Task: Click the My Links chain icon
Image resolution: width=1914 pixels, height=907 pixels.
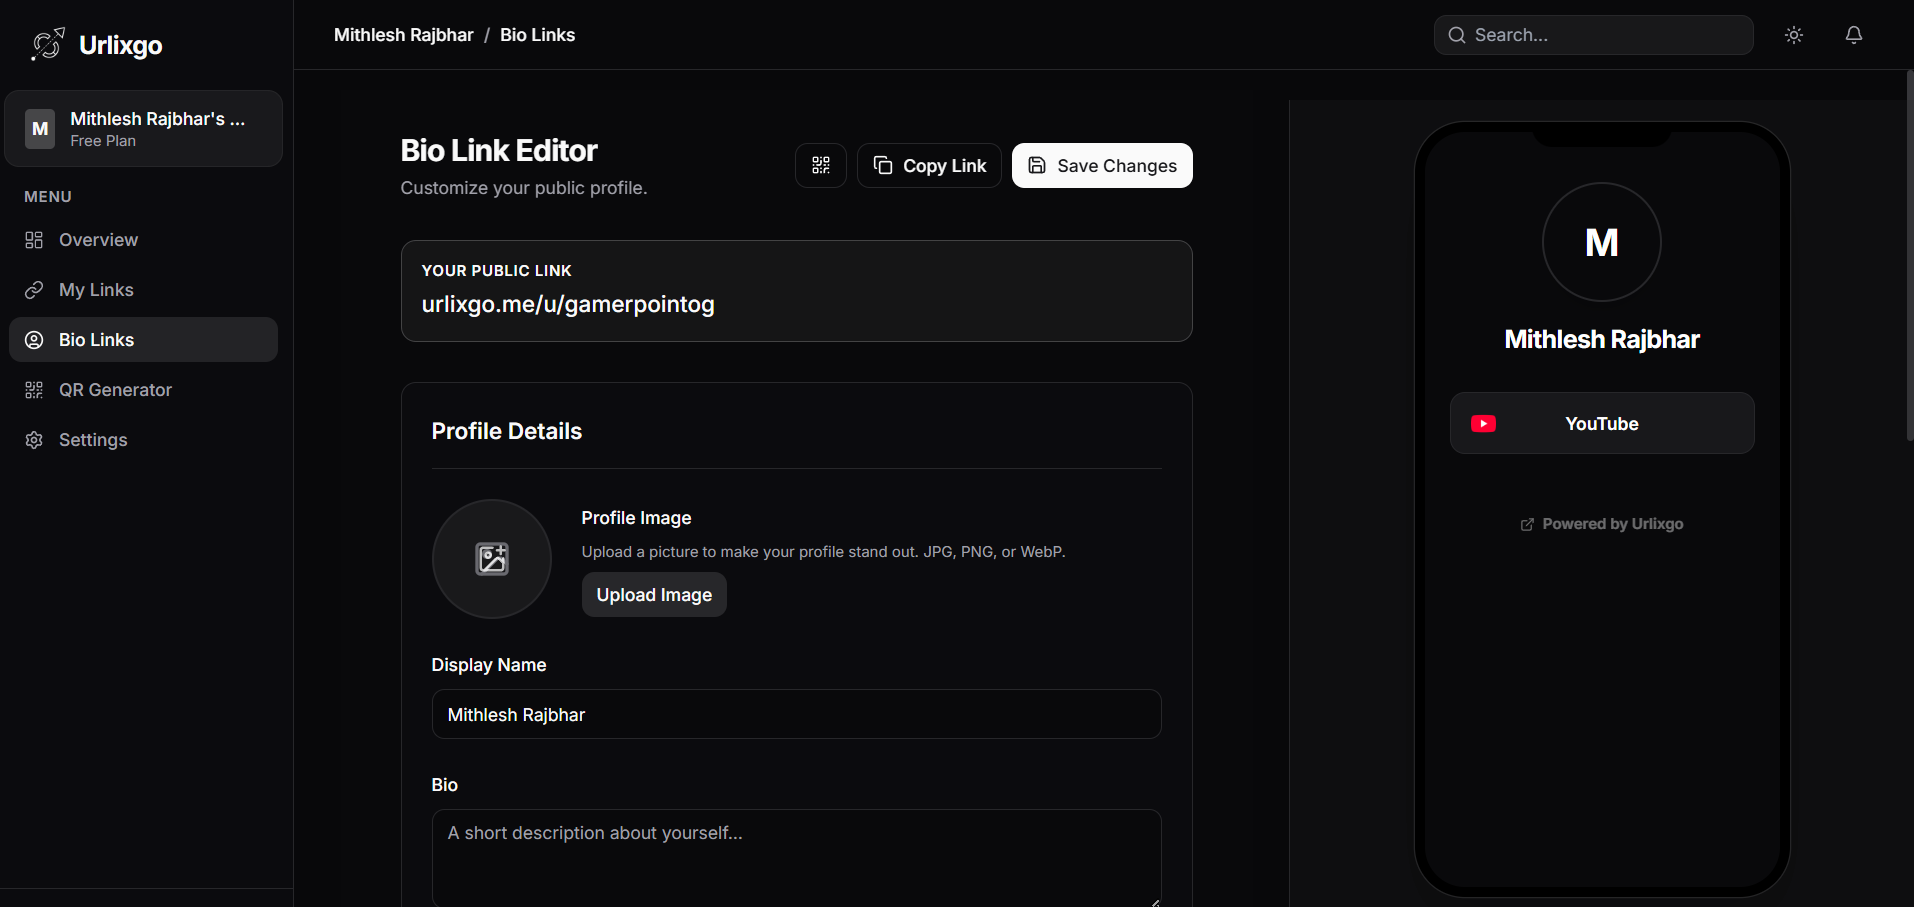Action: coord(34,290)
